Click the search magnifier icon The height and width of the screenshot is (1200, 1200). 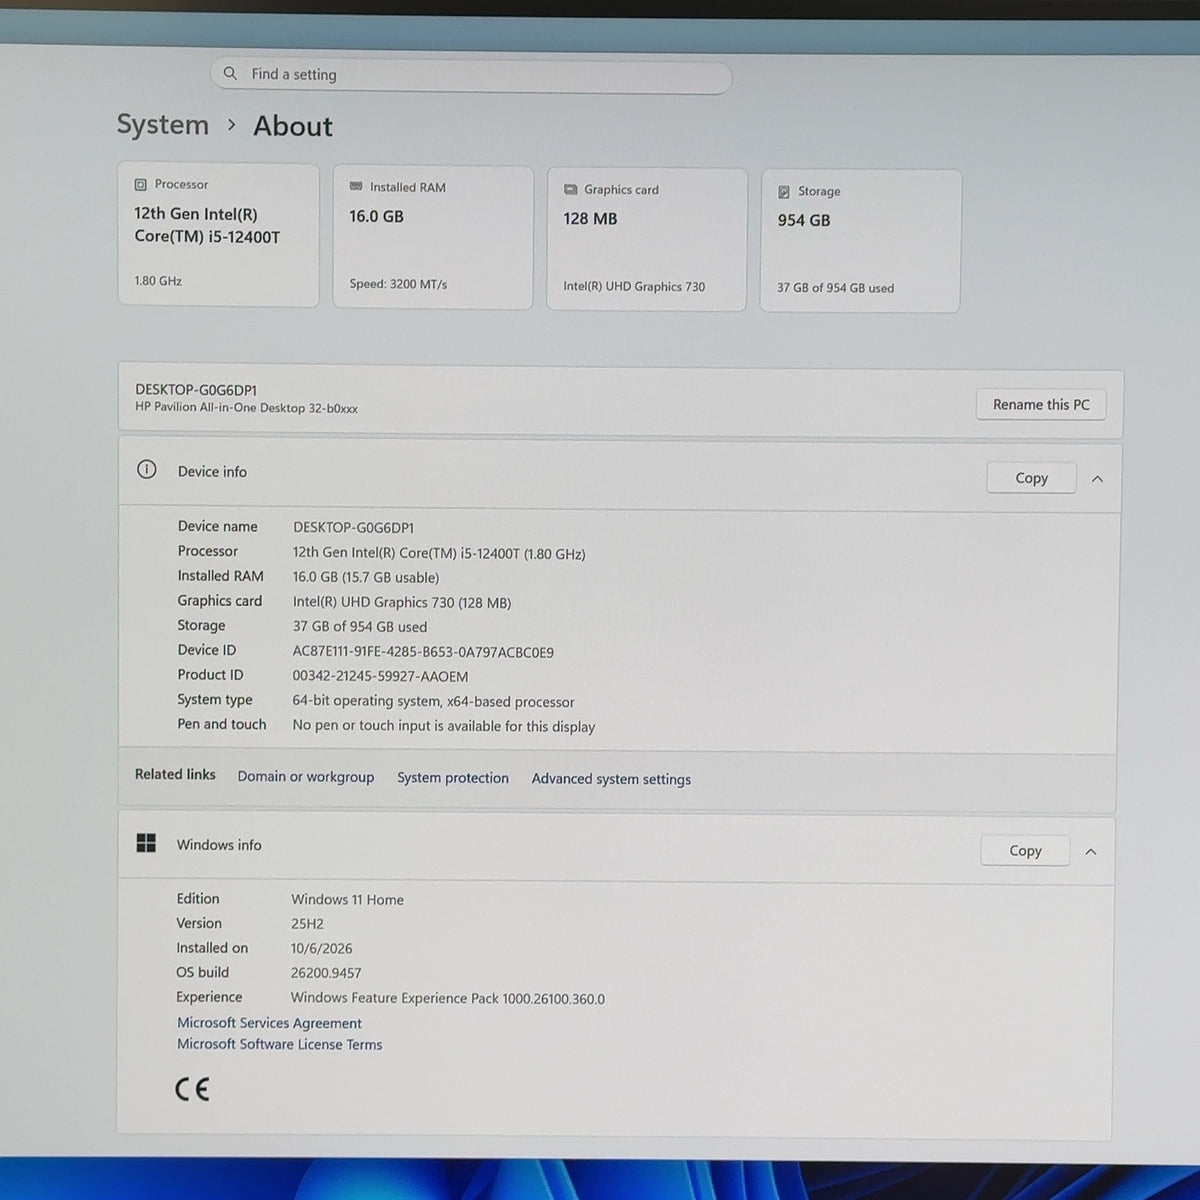tap(230, 73)
